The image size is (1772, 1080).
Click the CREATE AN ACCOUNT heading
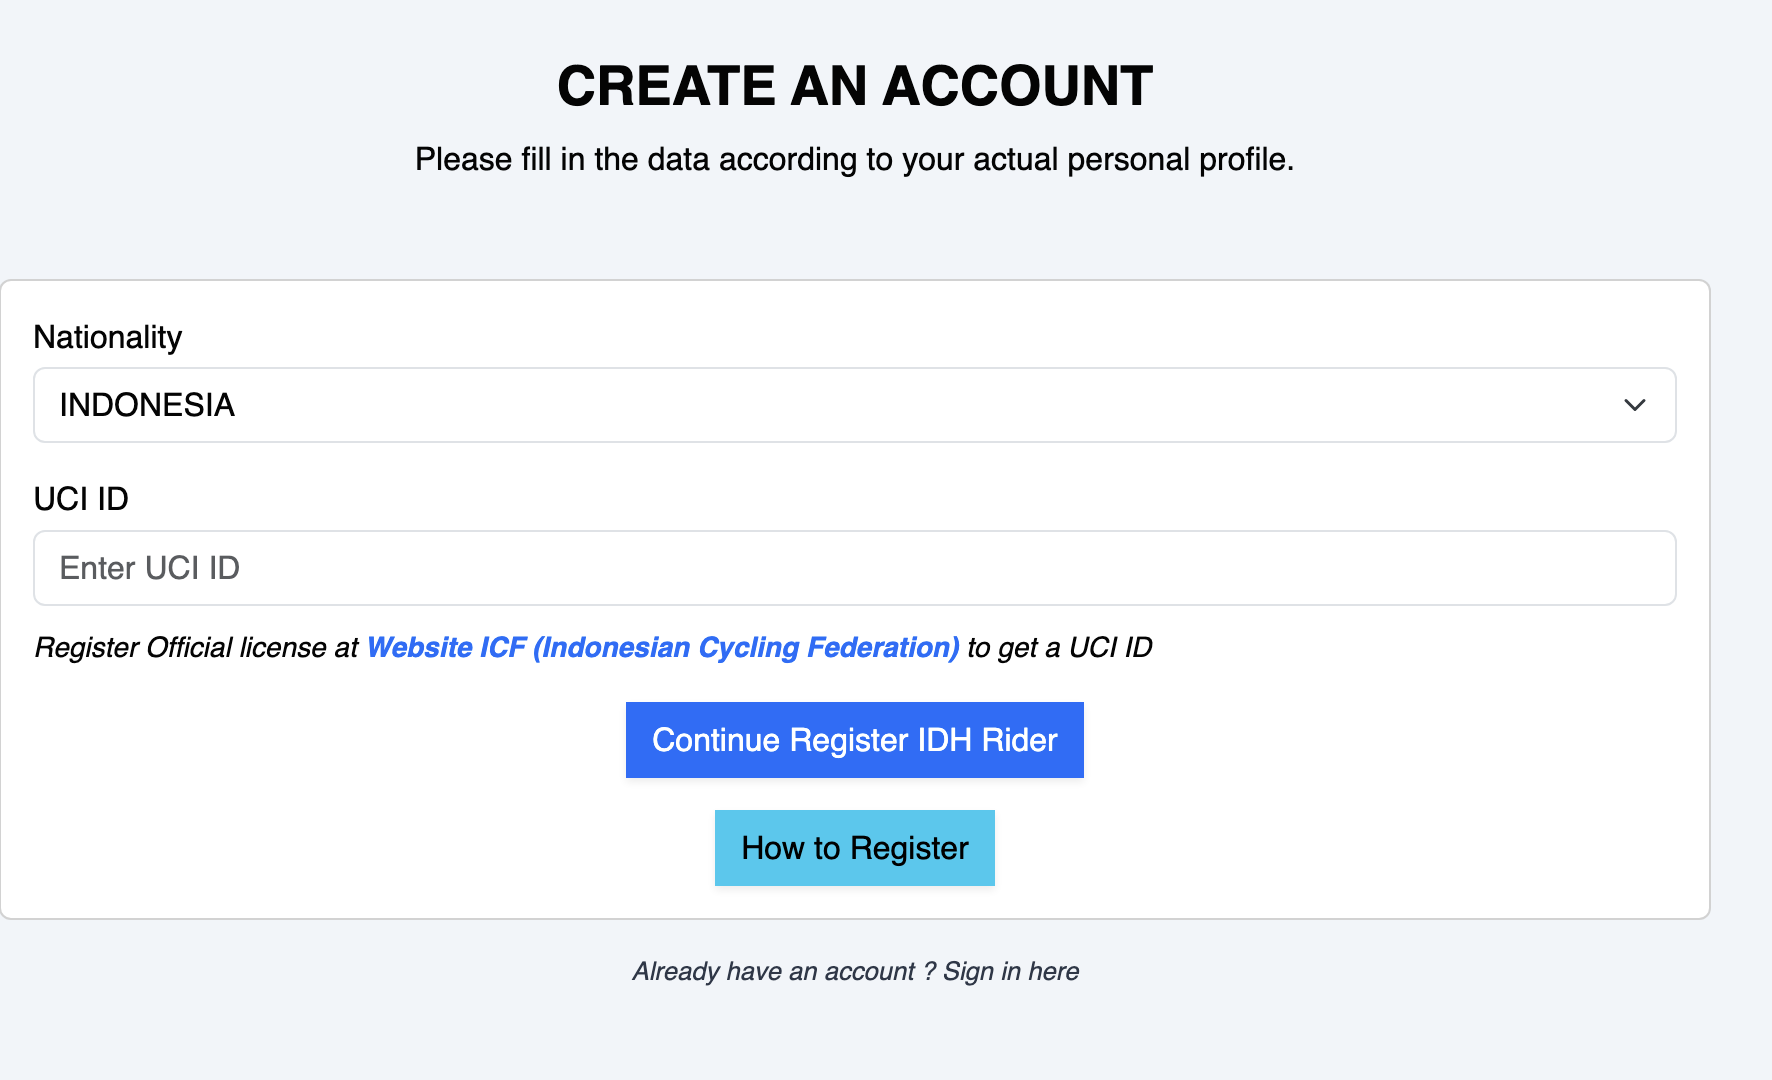tap(854, 86)
